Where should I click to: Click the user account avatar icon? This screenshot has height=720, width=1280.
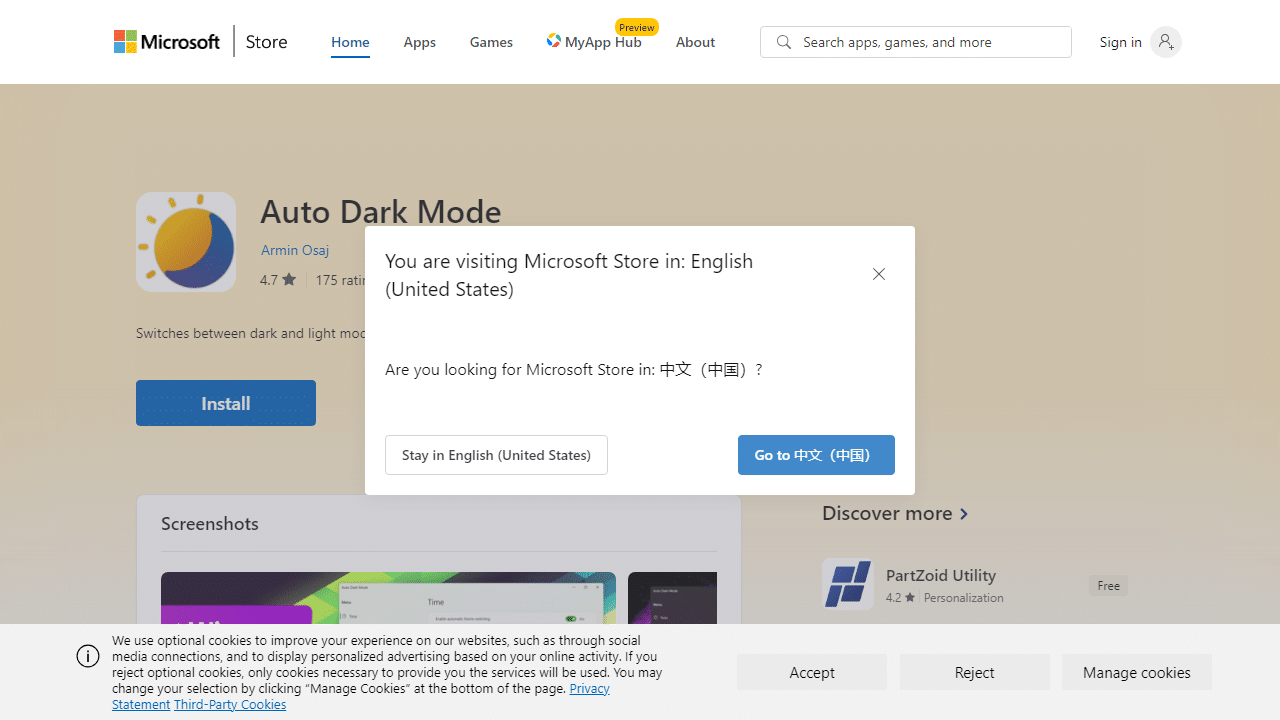pyautogui.click(x=1166, y=42)
